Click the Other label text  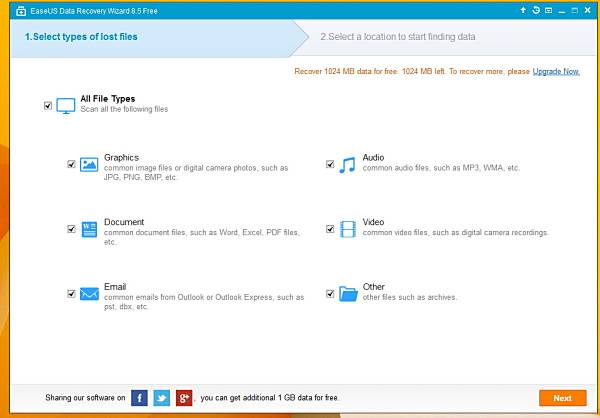tap(373, 287)
